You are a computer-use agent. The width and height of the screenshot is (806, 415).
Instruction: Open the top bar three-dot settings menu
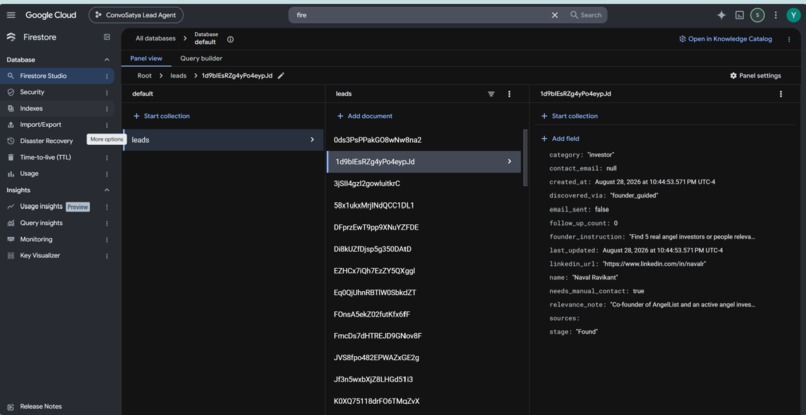tap(776, 15)
